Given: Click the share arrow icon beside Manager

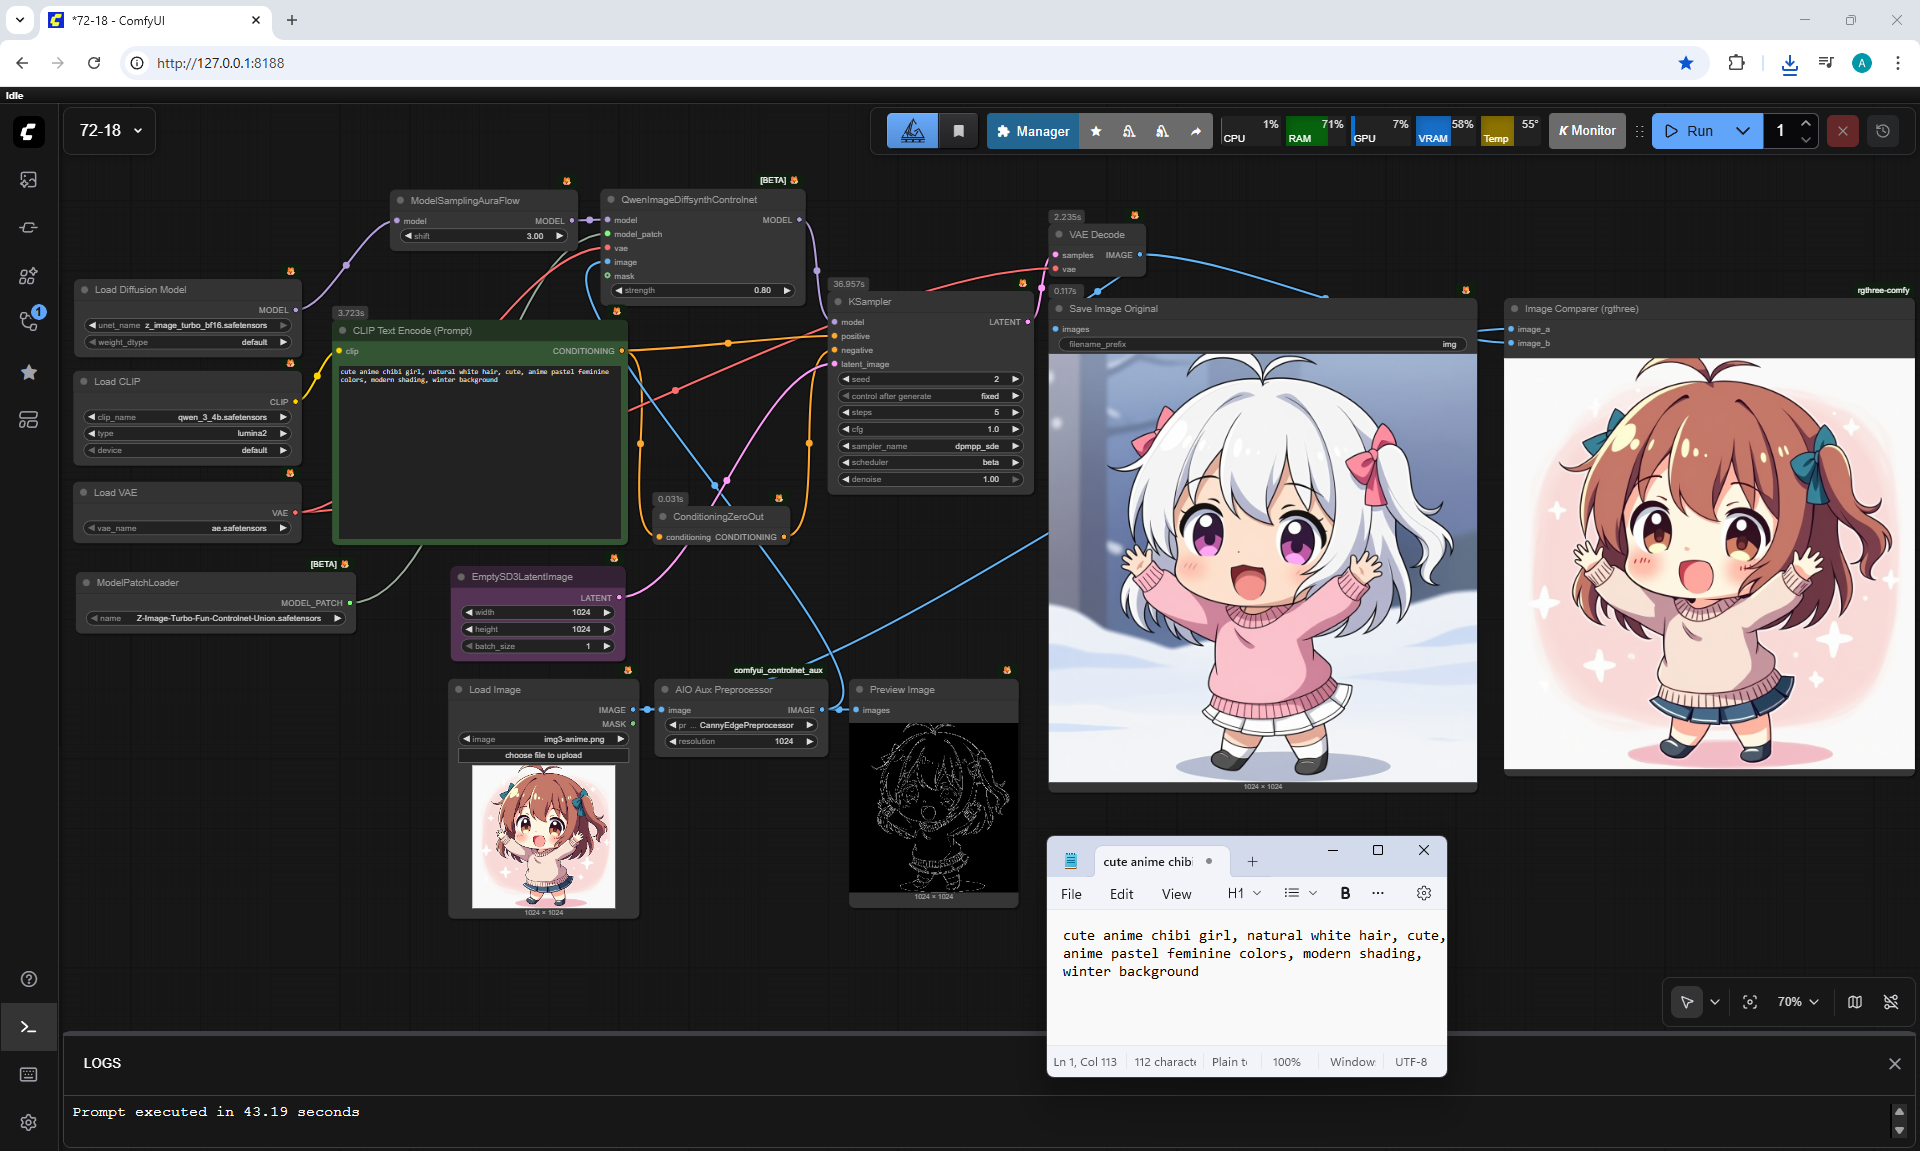Looking at the screenshot, I should [x=1196, y=131].
